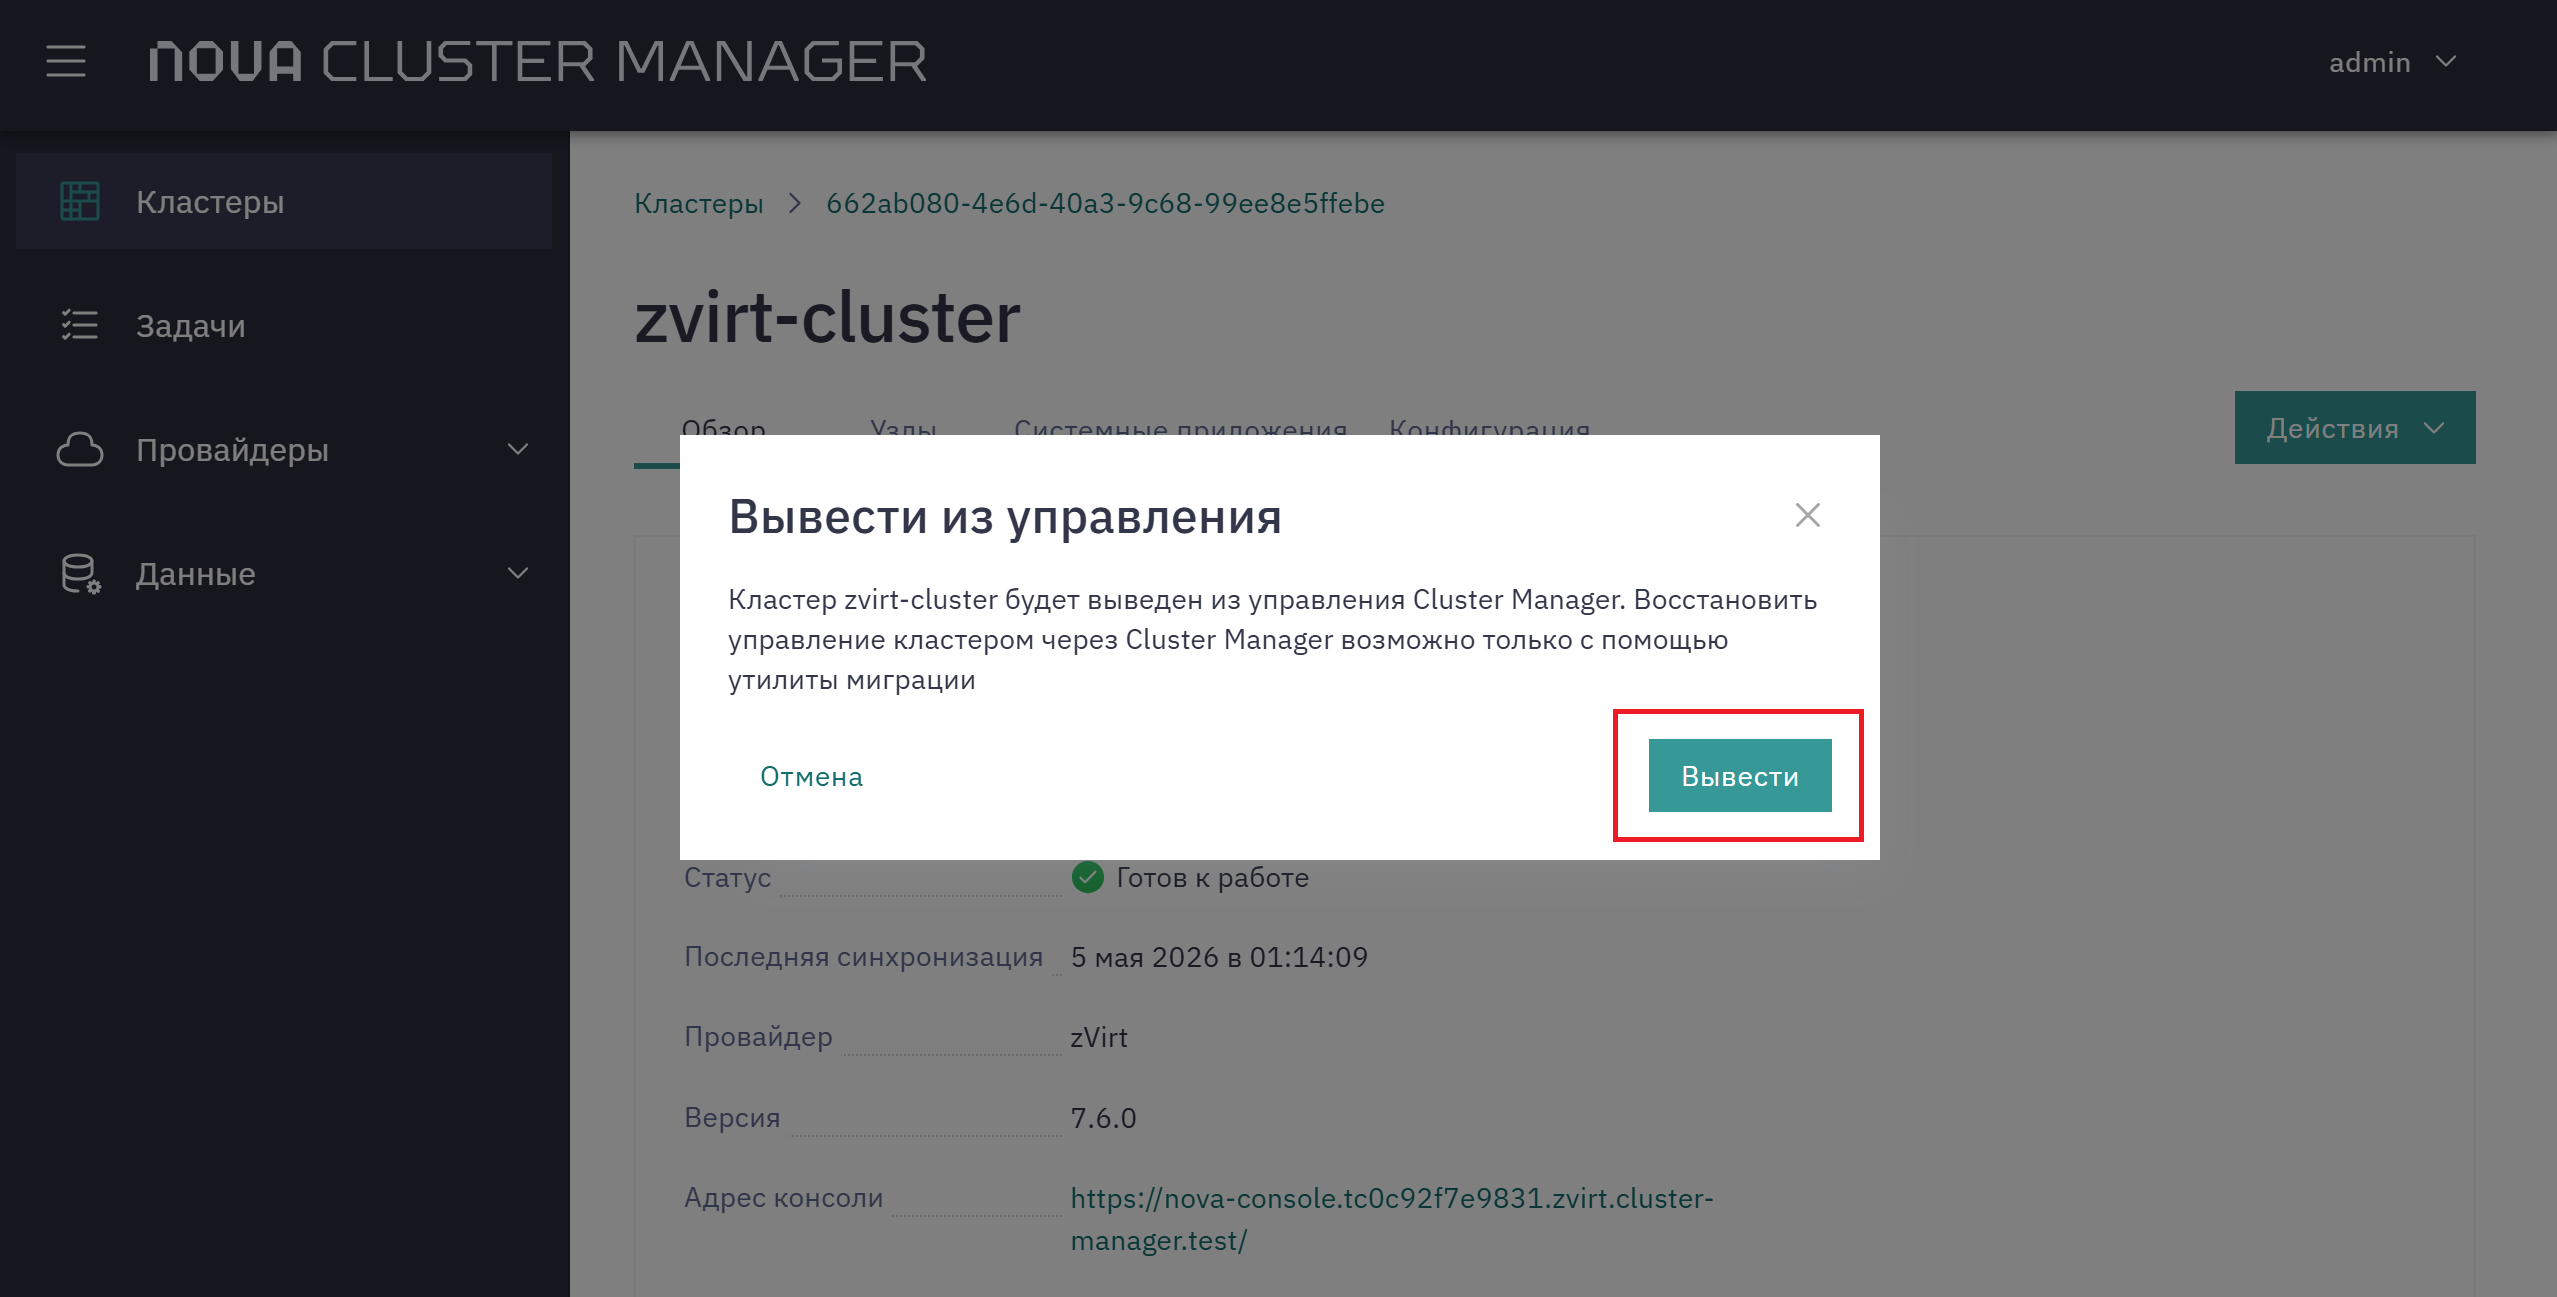The image size is (2557, 1297).
Task: Confirm with the Вывести button
Action: coord(1740,776)
